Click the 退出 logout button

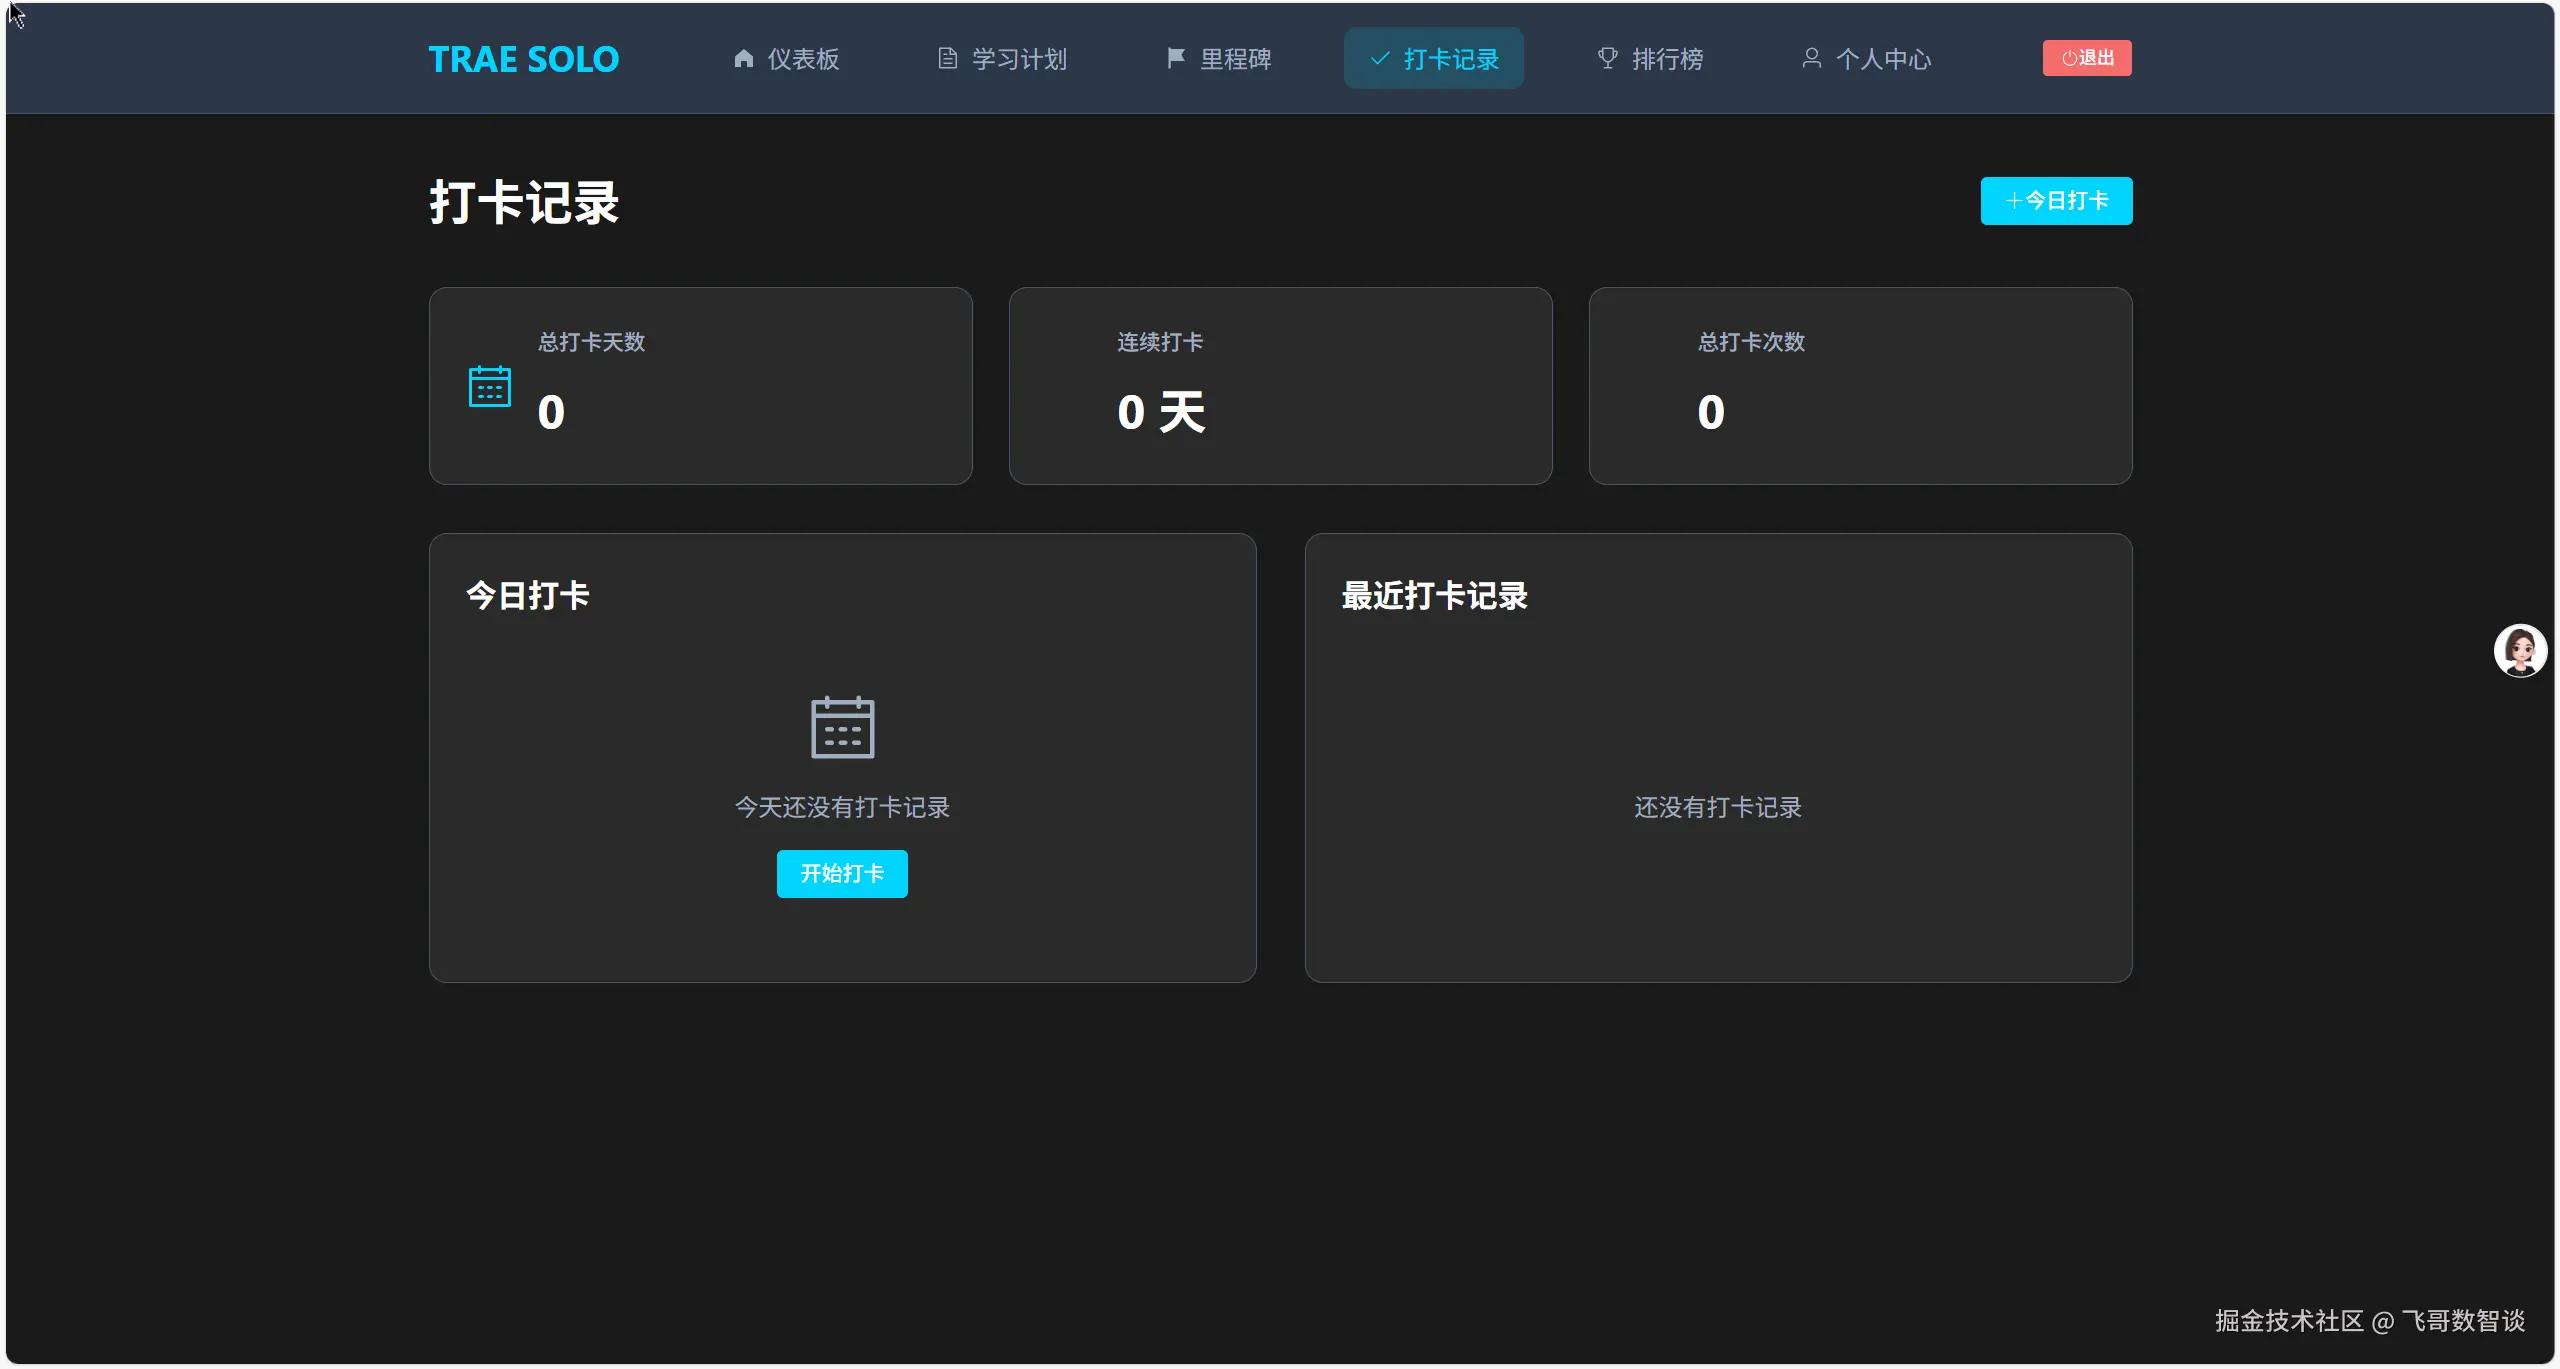click(x=2087, y=58)
